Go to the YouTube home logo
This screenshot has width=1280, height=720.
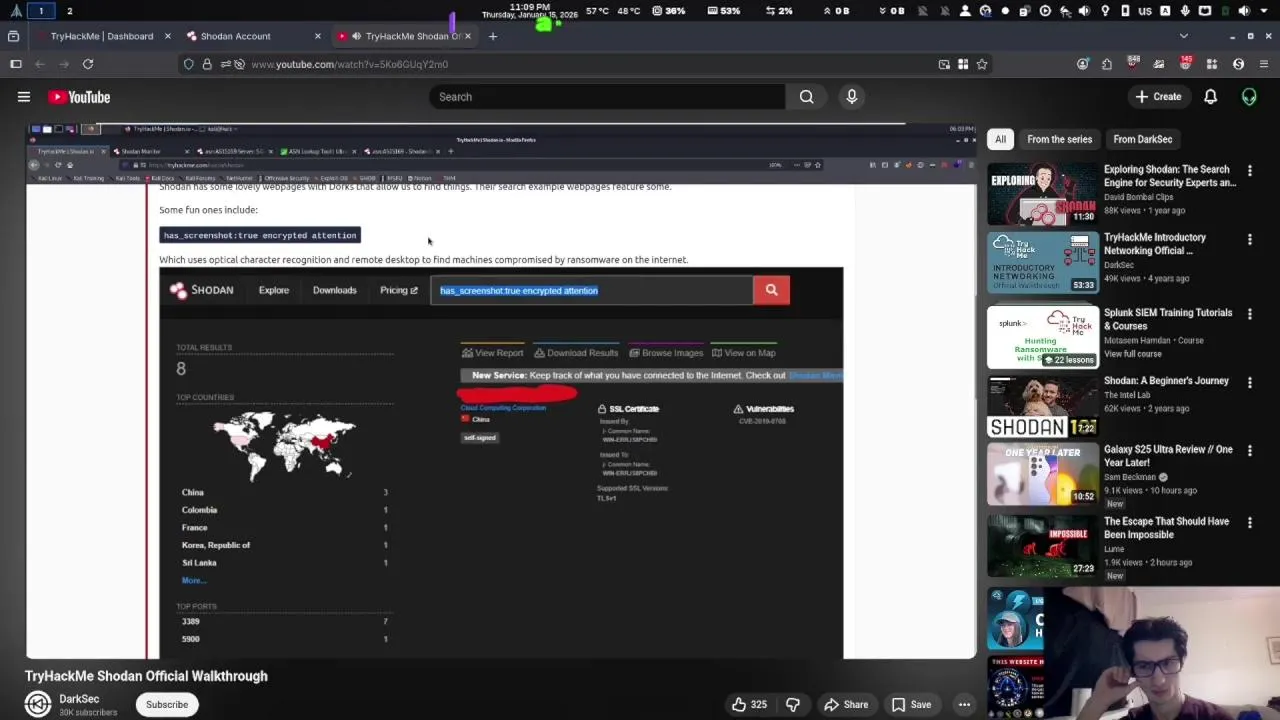click(x=79, y=97)
